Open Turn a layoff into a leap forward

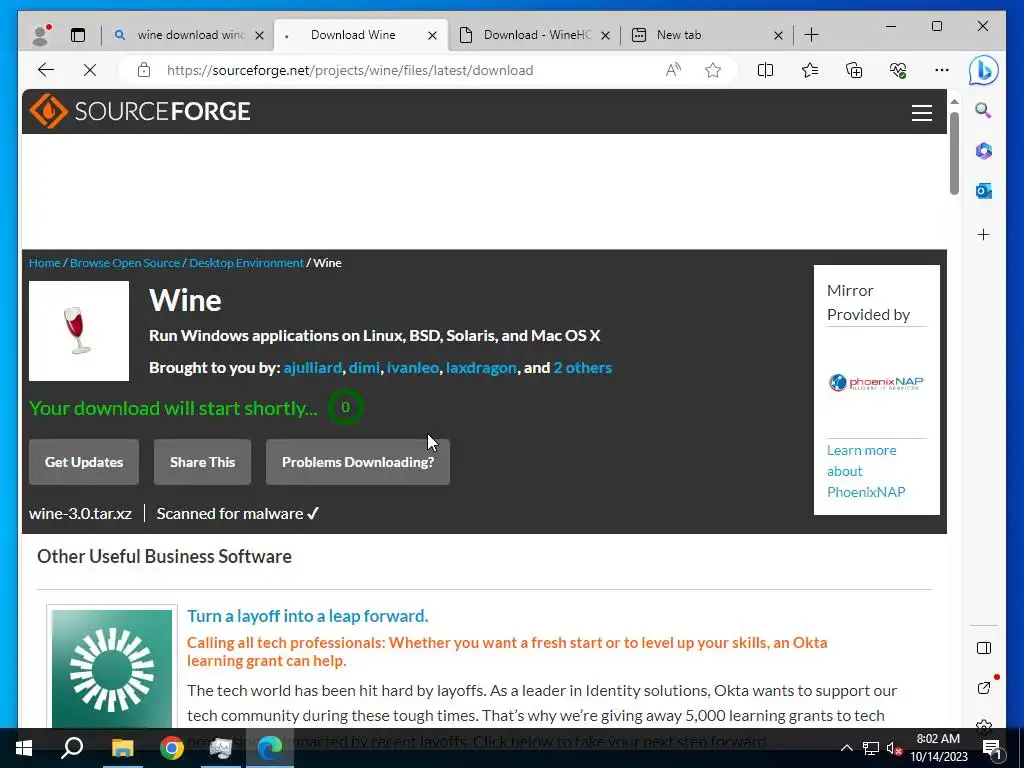tap(308, 616)
